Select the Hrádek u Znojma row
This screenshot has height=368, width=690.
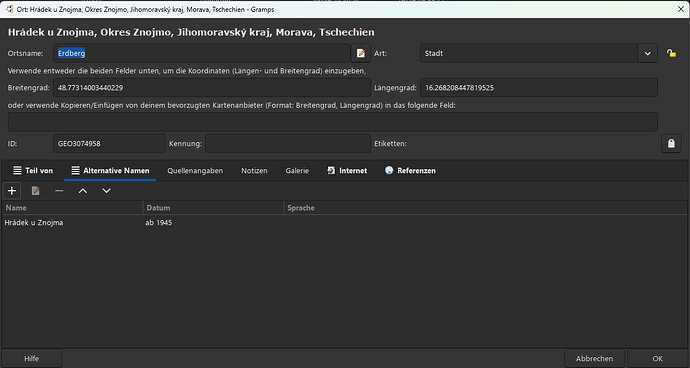click(x=345, y=223)
